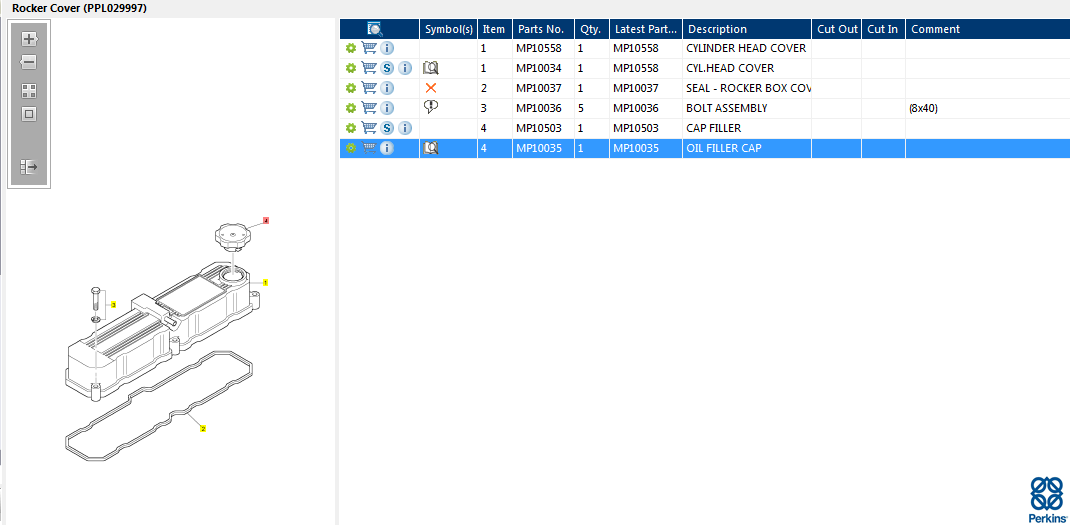Click gear icon for MP10035 row
Screen dimensions: 1070x525
coord(351,147)
